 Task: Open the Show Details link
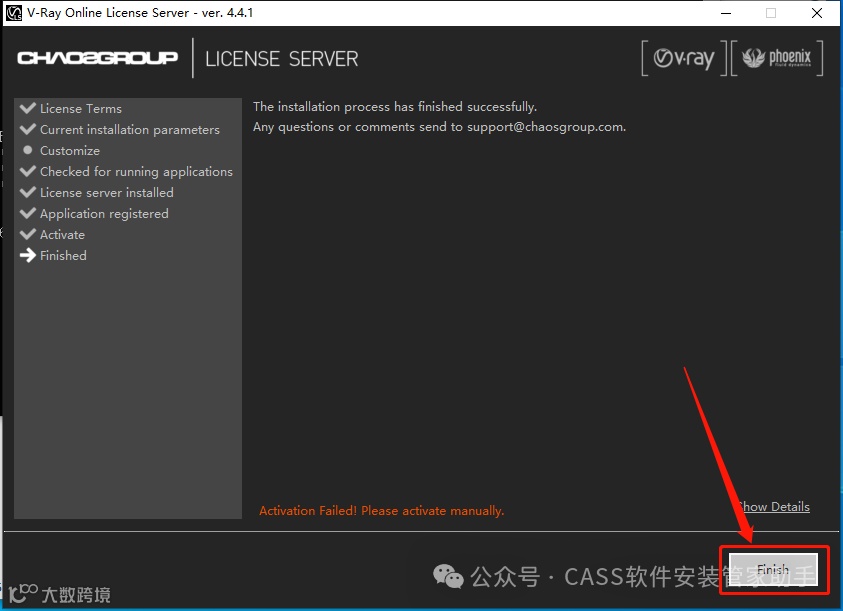pyautogui.click(x=773, y=507)
